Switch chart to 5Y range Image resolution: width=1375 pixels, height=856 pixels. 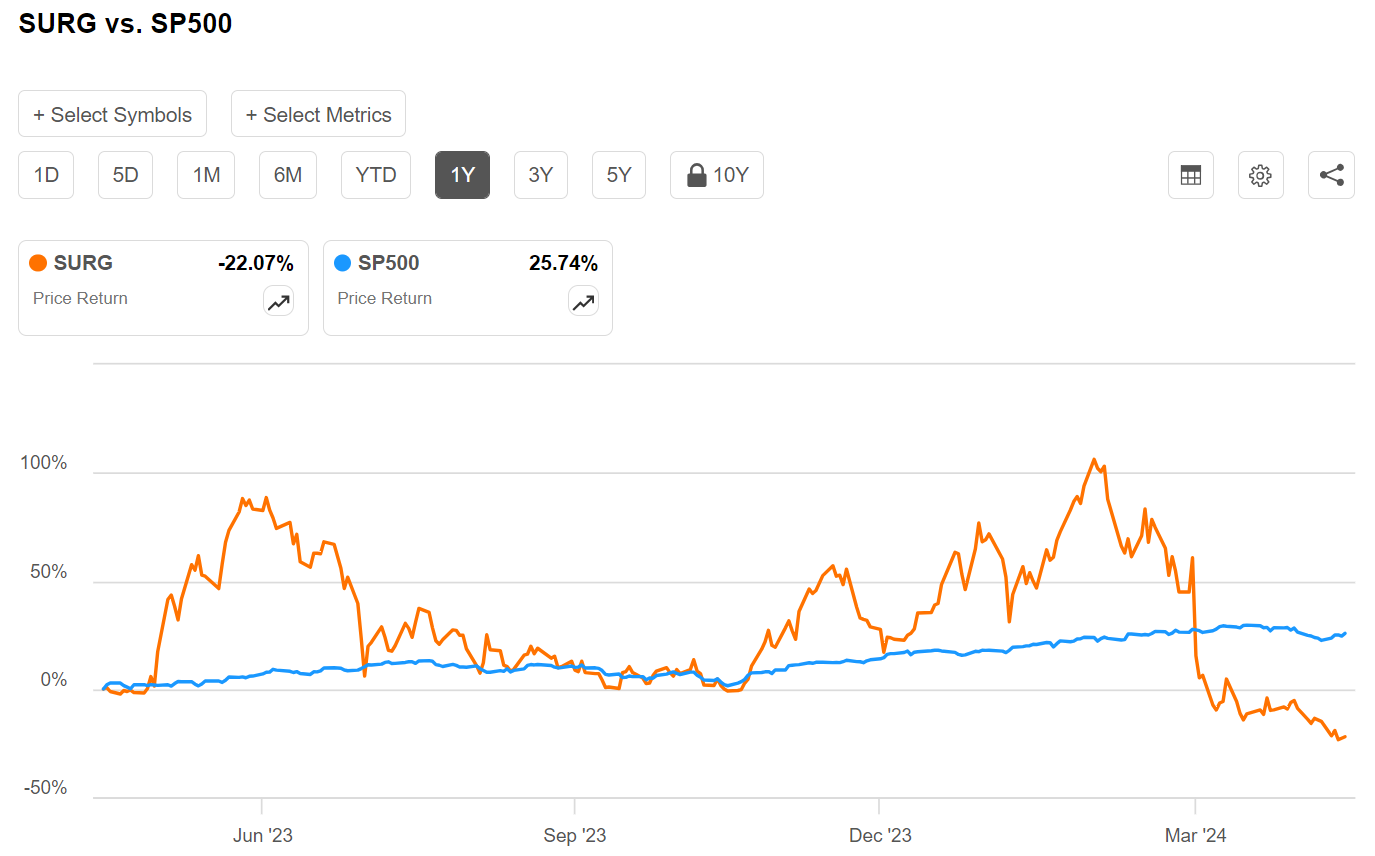619,175
